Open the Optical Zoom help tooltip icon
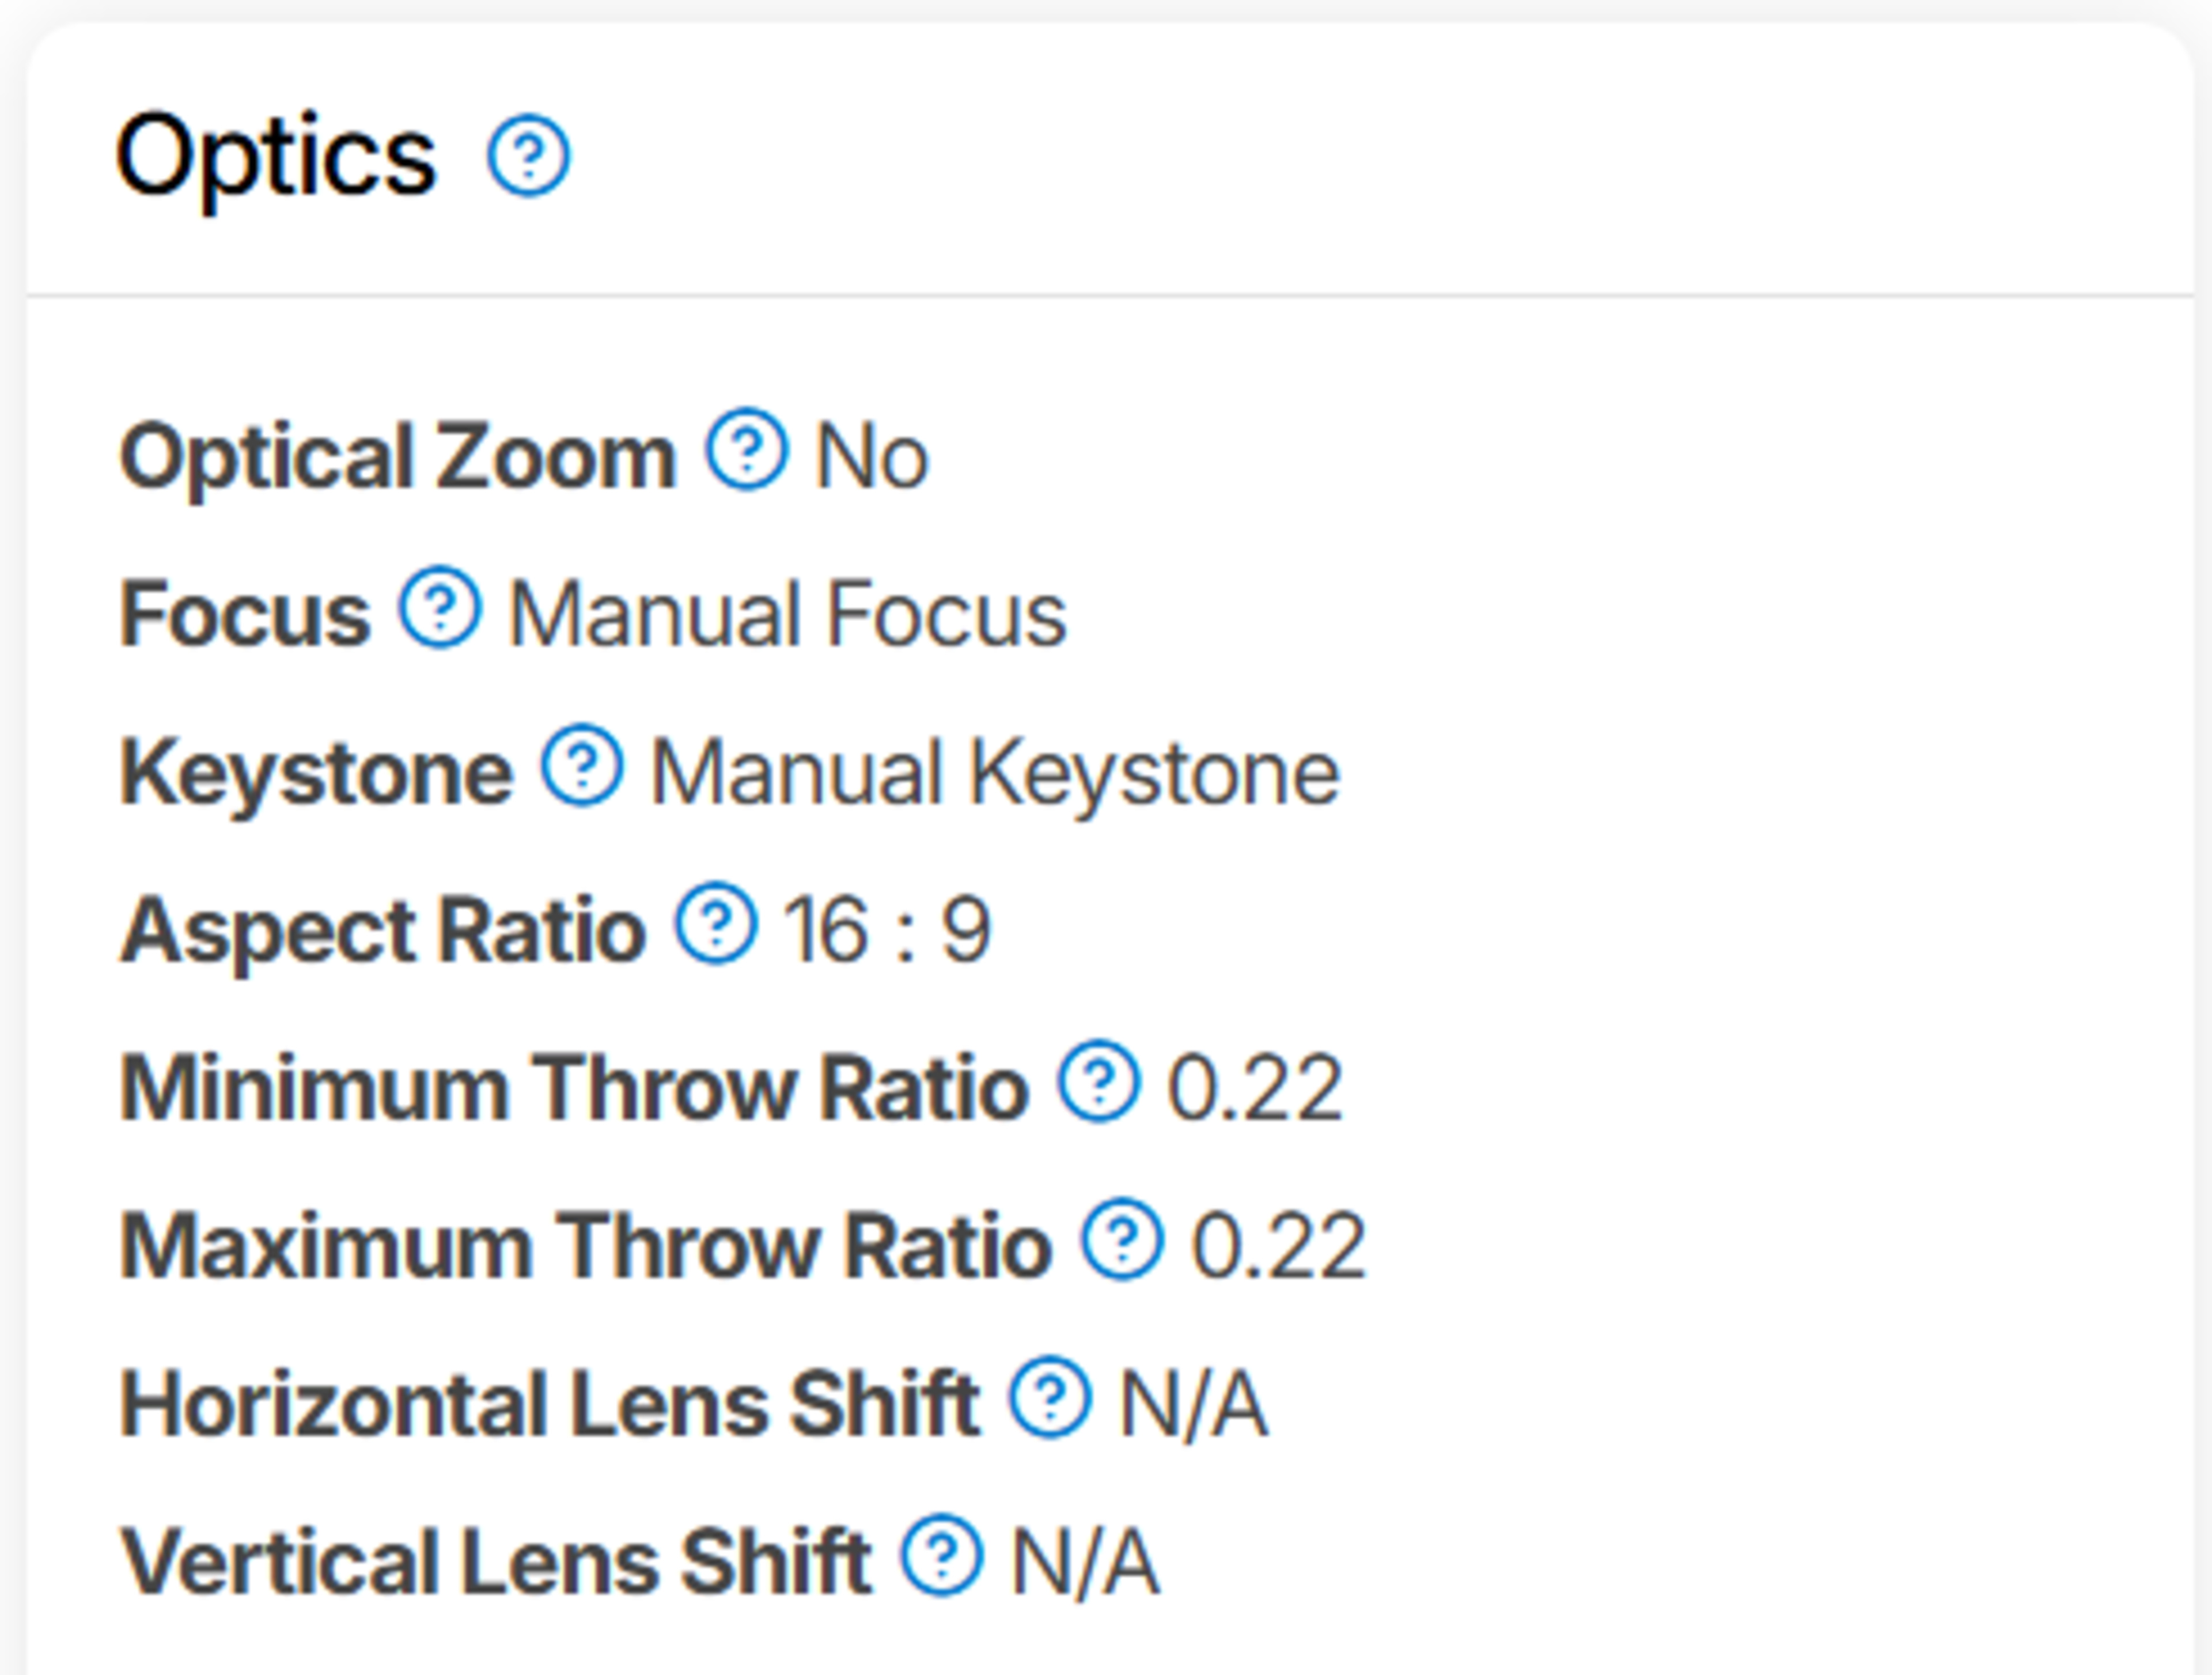2212x1675 pixels. [746, 450]
